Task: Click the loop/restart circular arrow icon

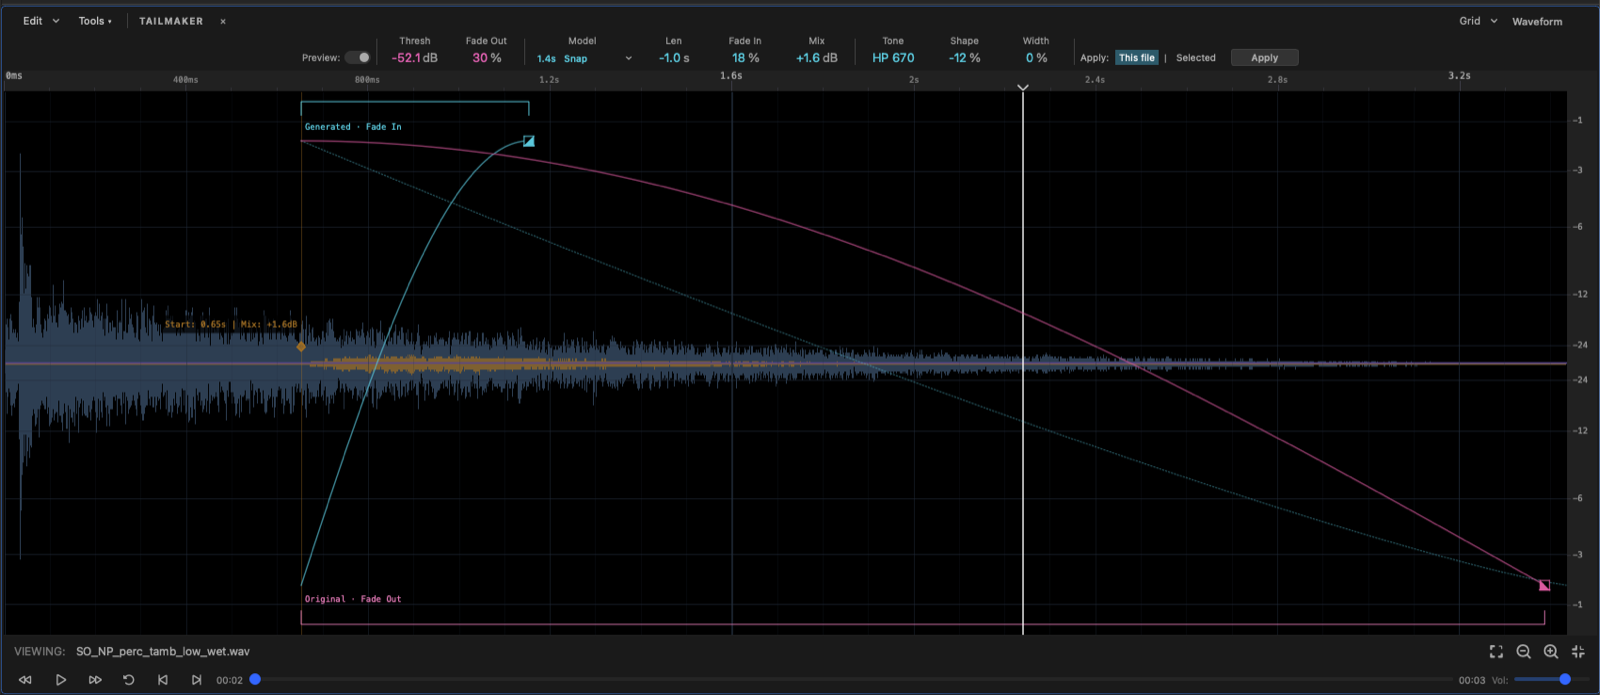Action: click(129, 680)
